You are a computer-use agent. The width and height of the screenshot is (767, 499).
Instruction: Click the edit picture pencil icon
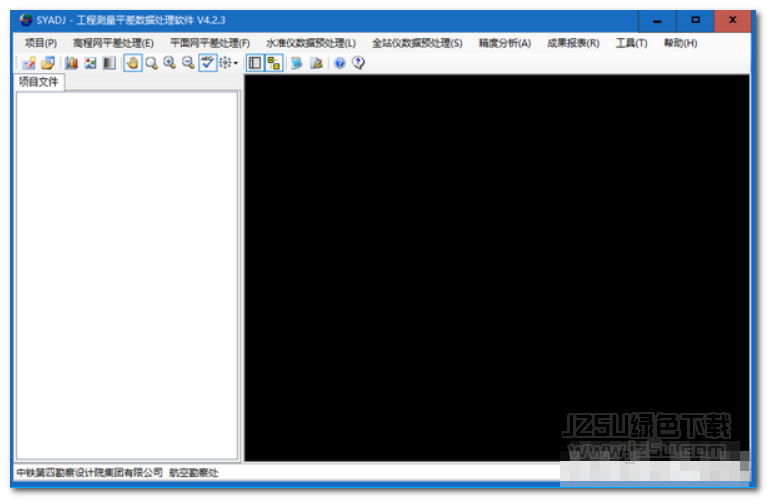(x=316, y=63)
